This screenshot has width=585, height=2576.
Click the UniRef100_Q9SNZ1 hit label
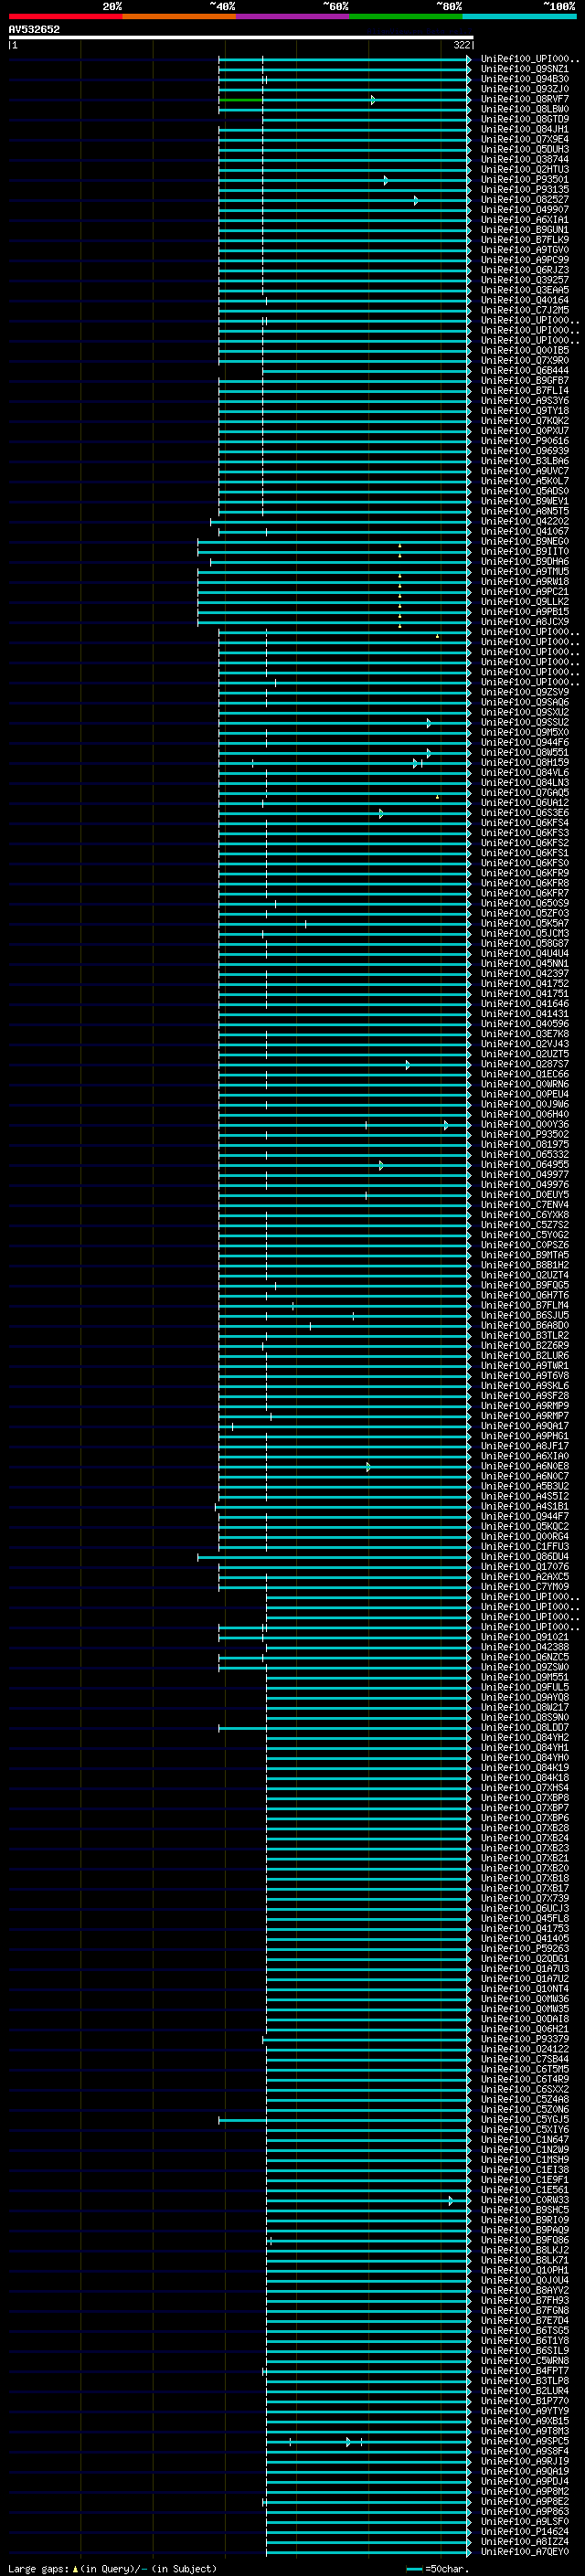pyautogui.click(x=524, y=69)
